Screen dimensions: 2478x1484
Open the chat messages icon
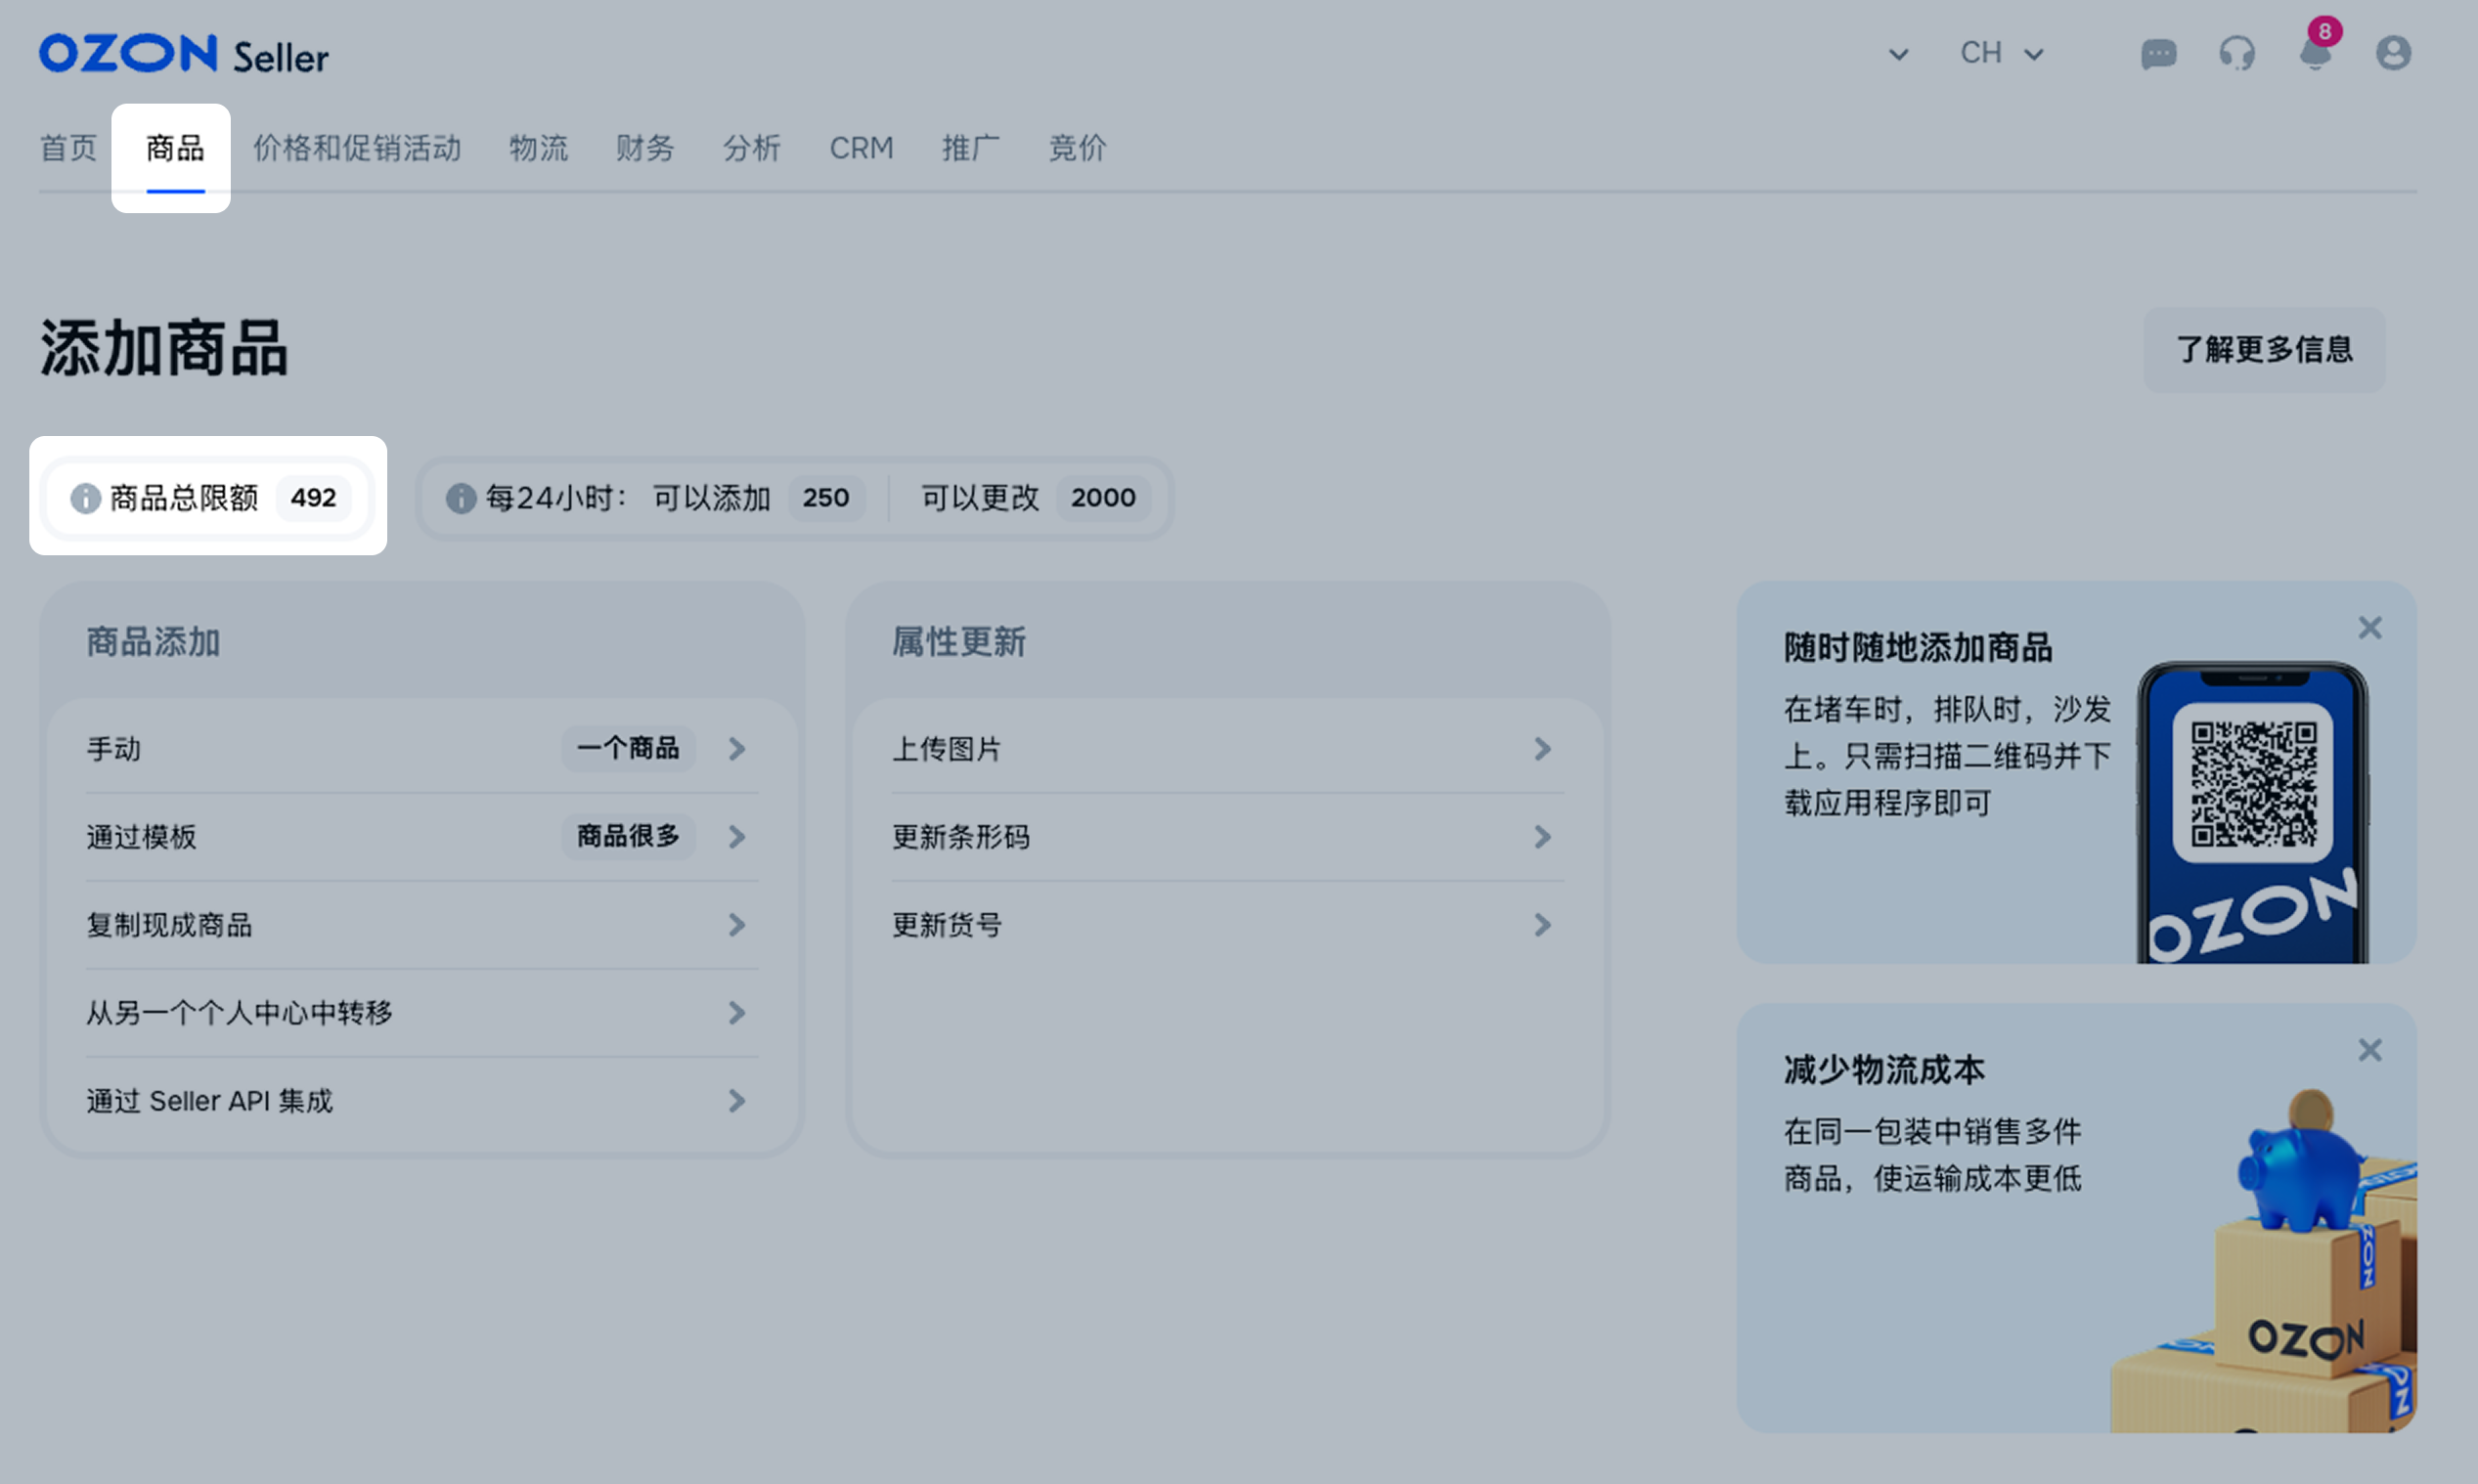point(2158,53)
